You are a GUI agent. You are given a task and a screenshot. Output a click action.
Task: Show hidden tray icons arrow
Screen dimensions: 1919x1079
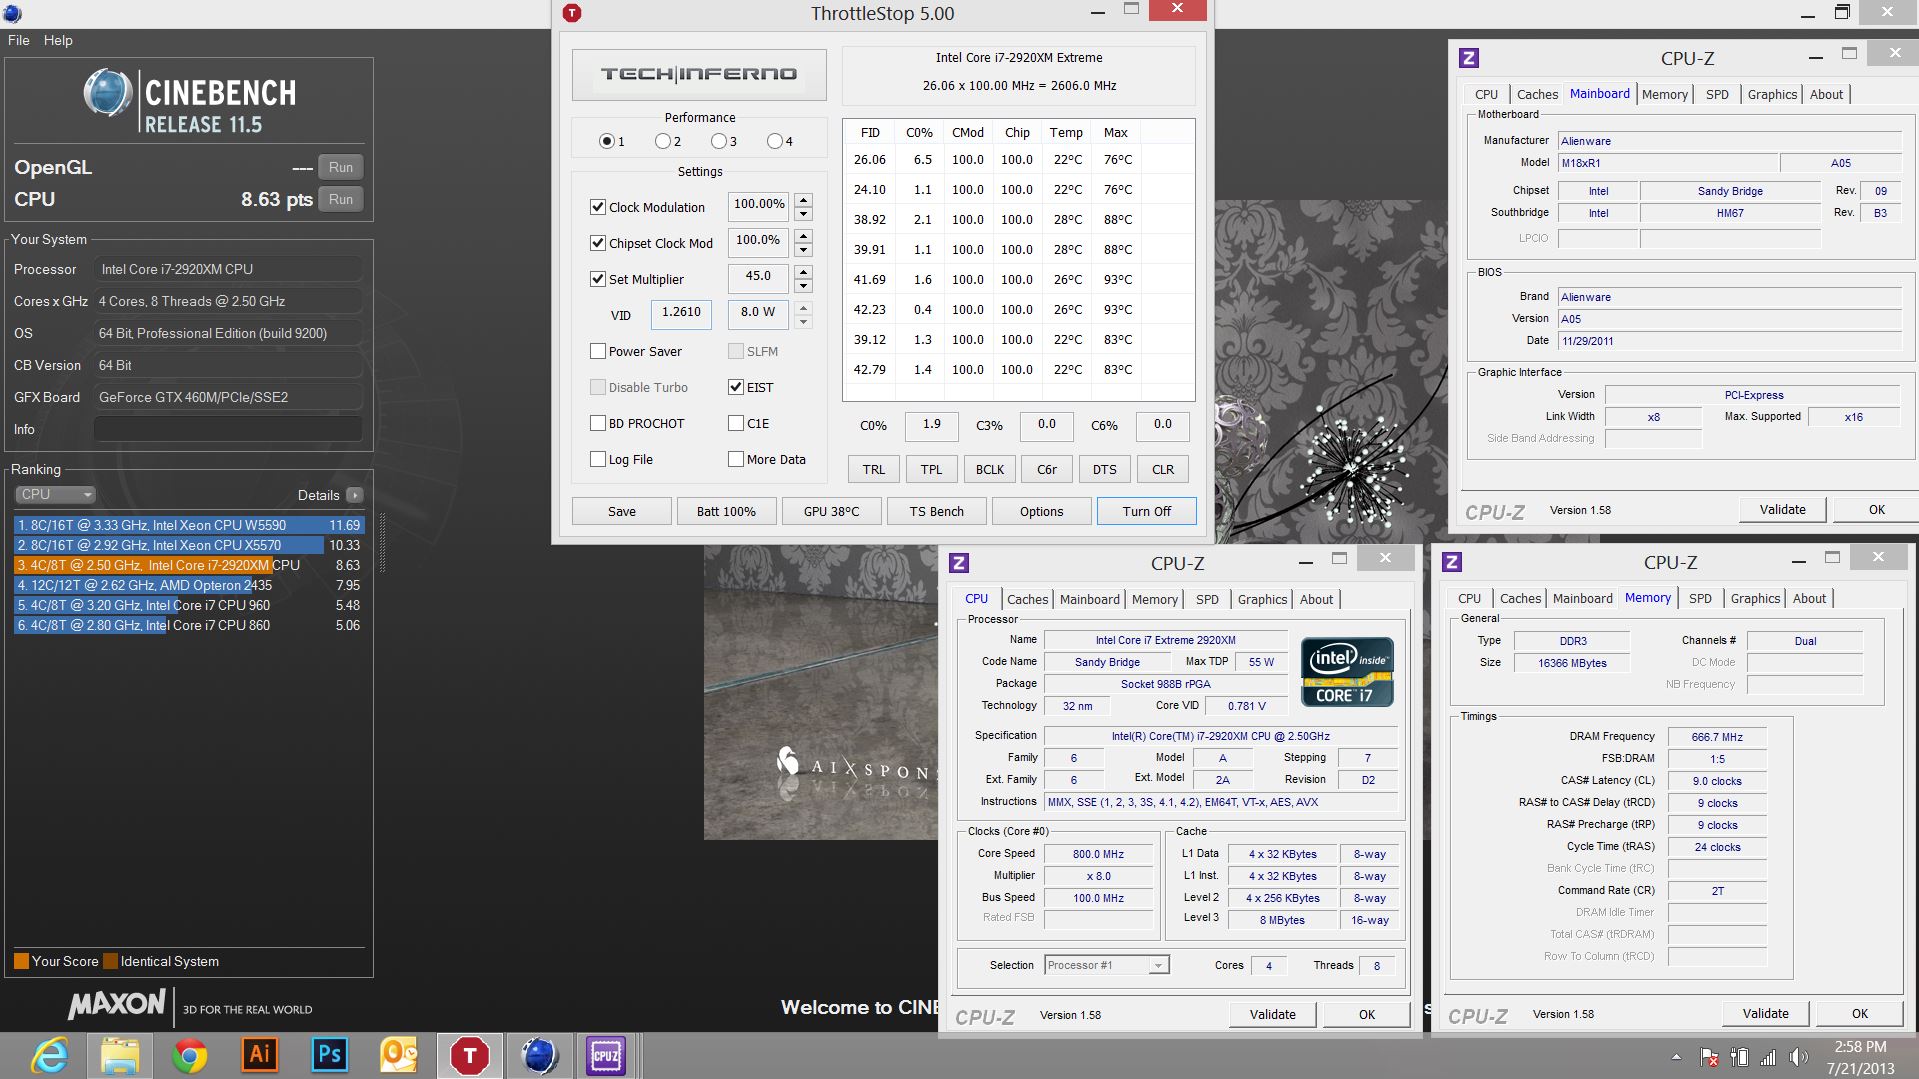tap(1676, 1057)
